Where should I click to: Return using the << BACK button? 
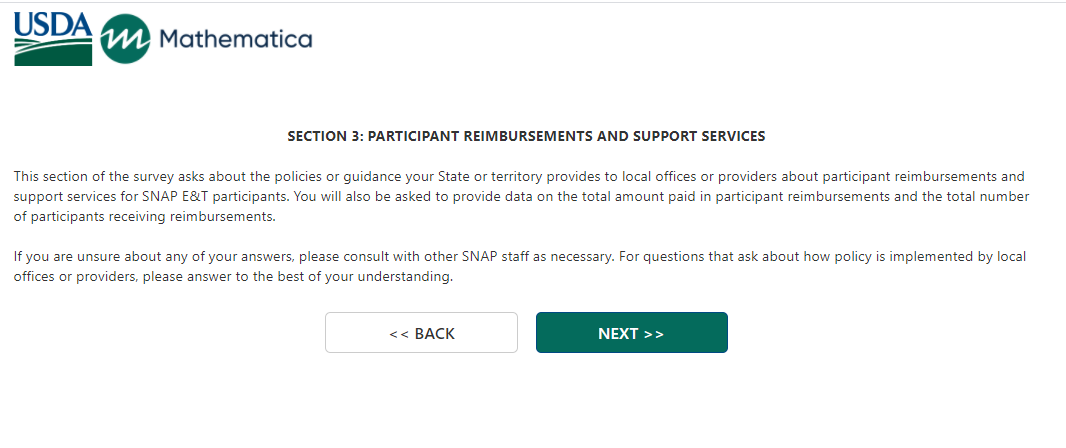click(421, 333)
